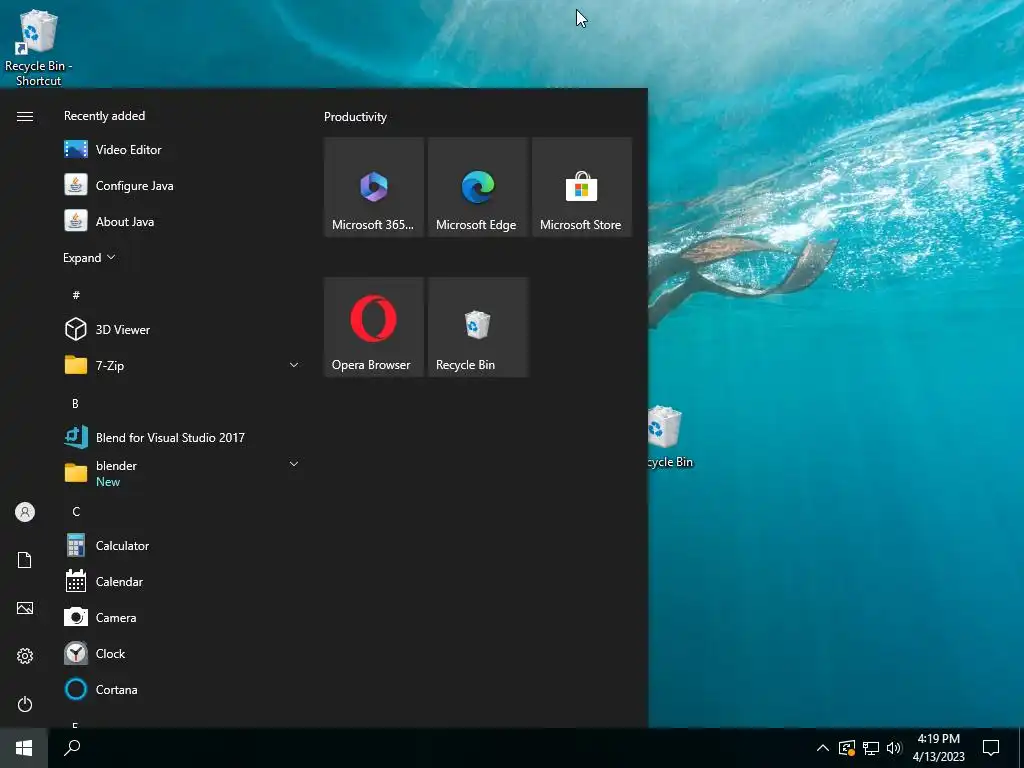
Task: Open Microsoft 365 tile
Action: pyautogui.click(x=374, y=187)
